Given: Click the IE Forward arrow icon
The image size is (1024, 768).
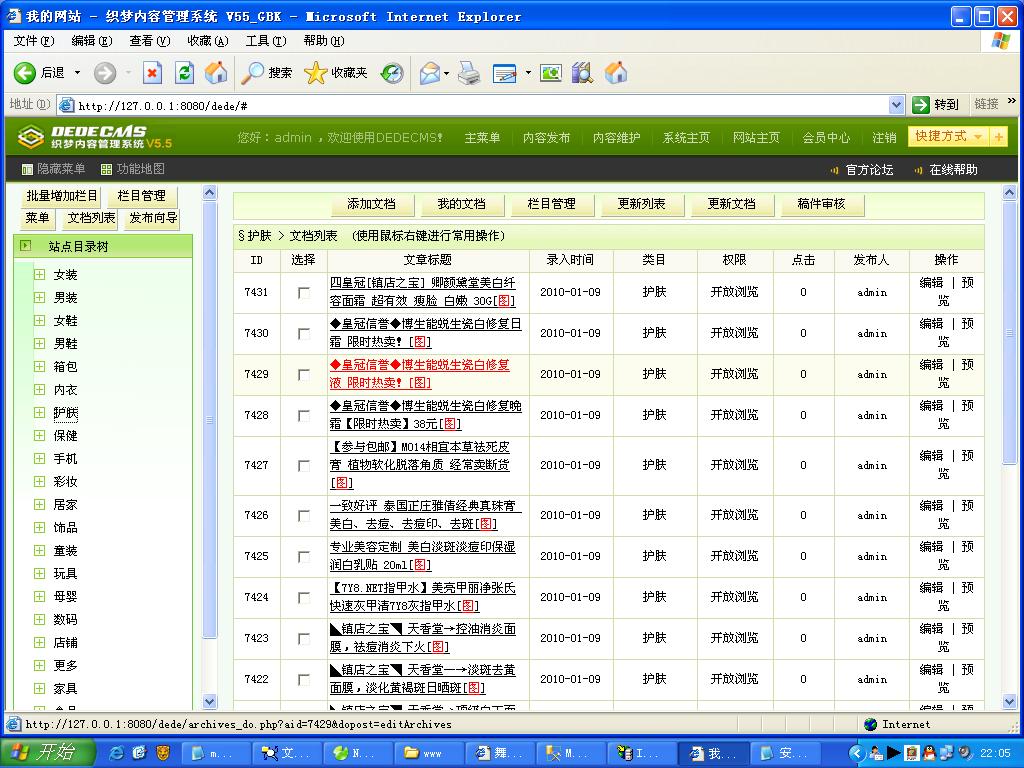Looking at the screenshot, I should point(104,72).
